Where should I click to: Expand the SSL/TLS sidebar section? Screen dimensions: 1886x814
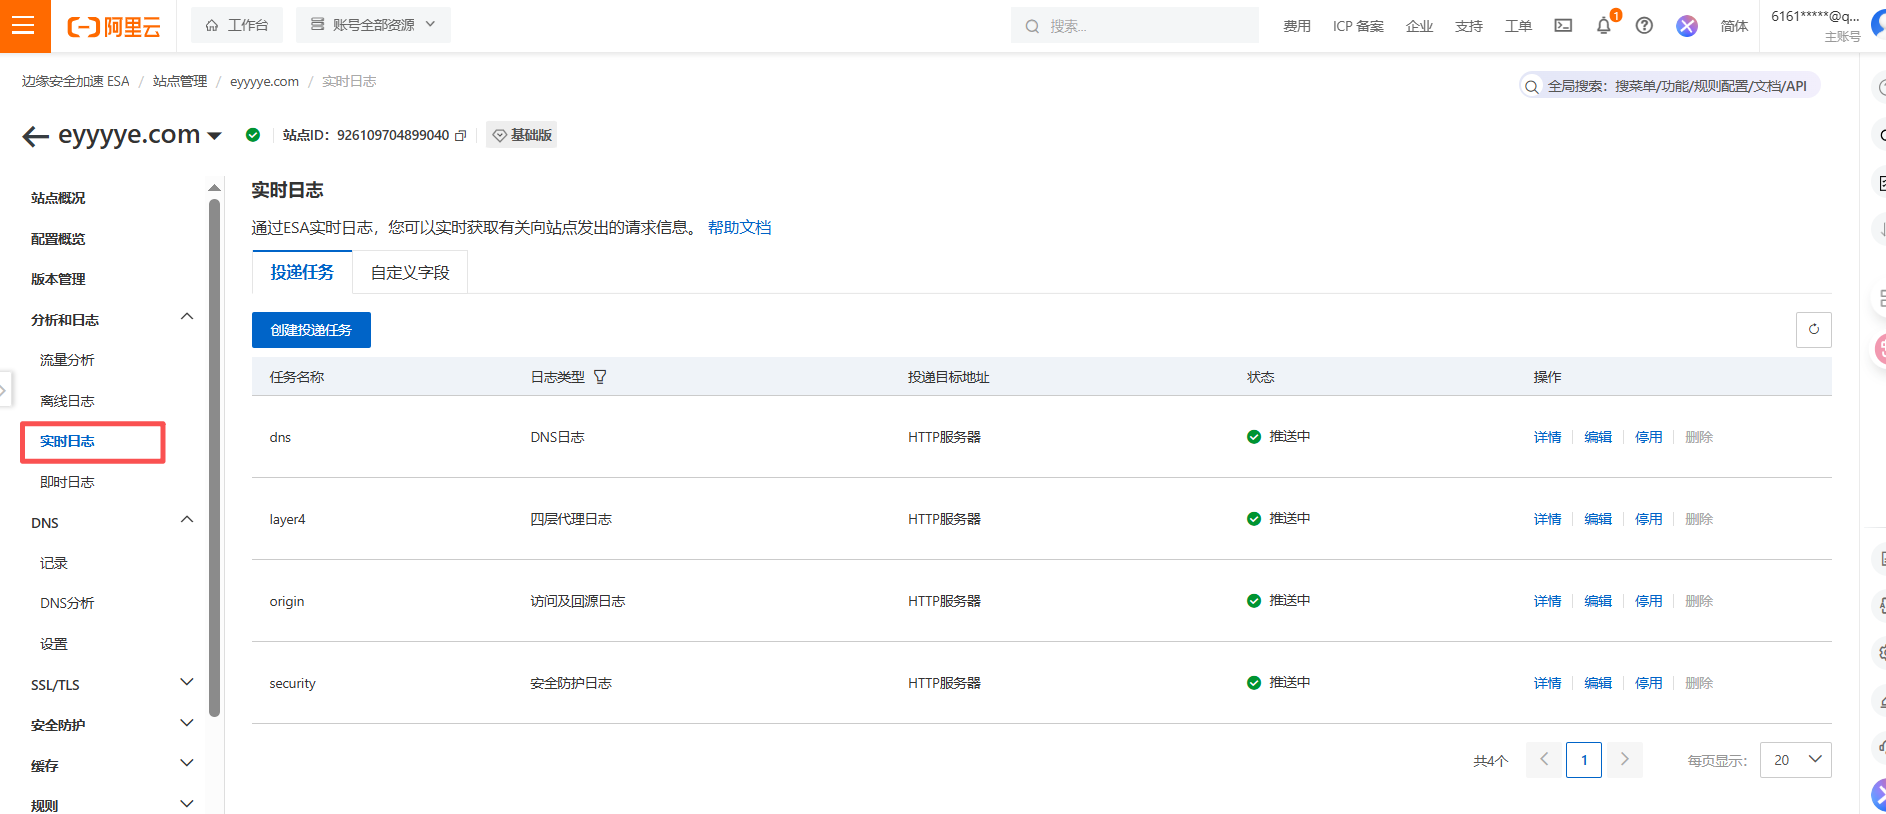pyautogui.click(x=187, y=683)
